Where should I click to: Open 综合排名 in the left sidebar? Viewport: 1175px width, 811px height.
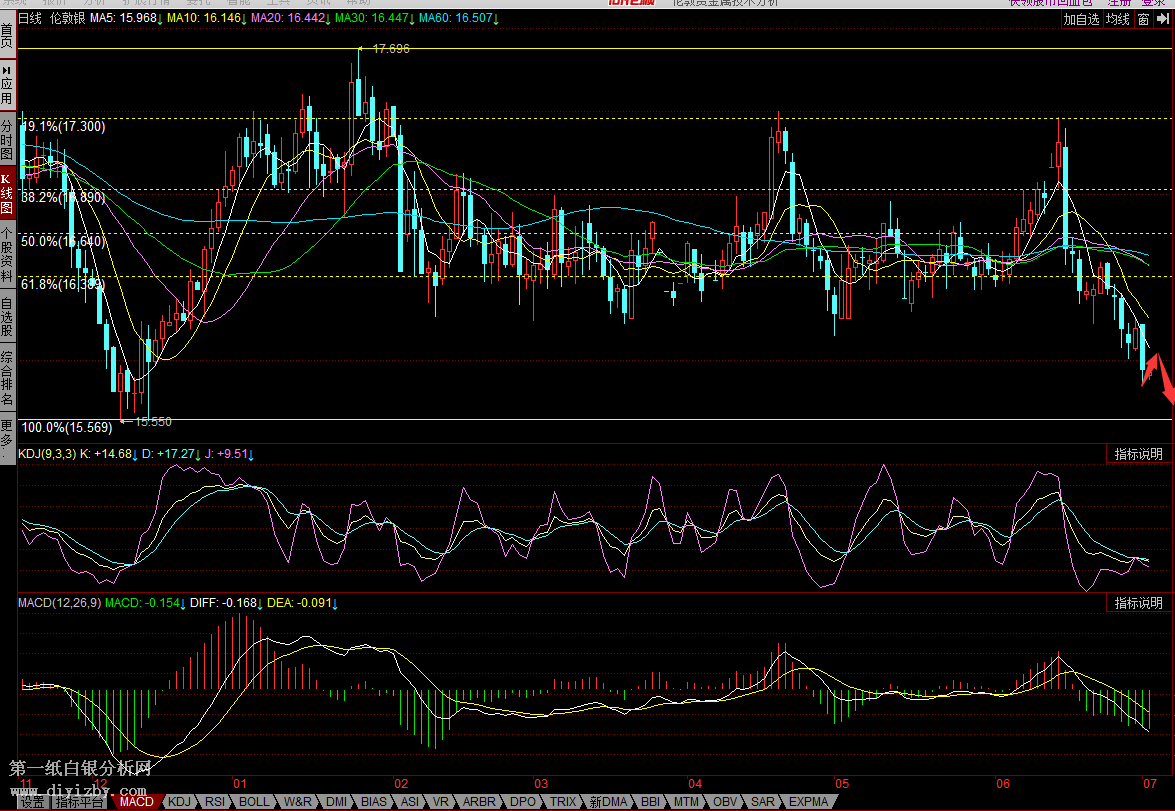(7, 379)
